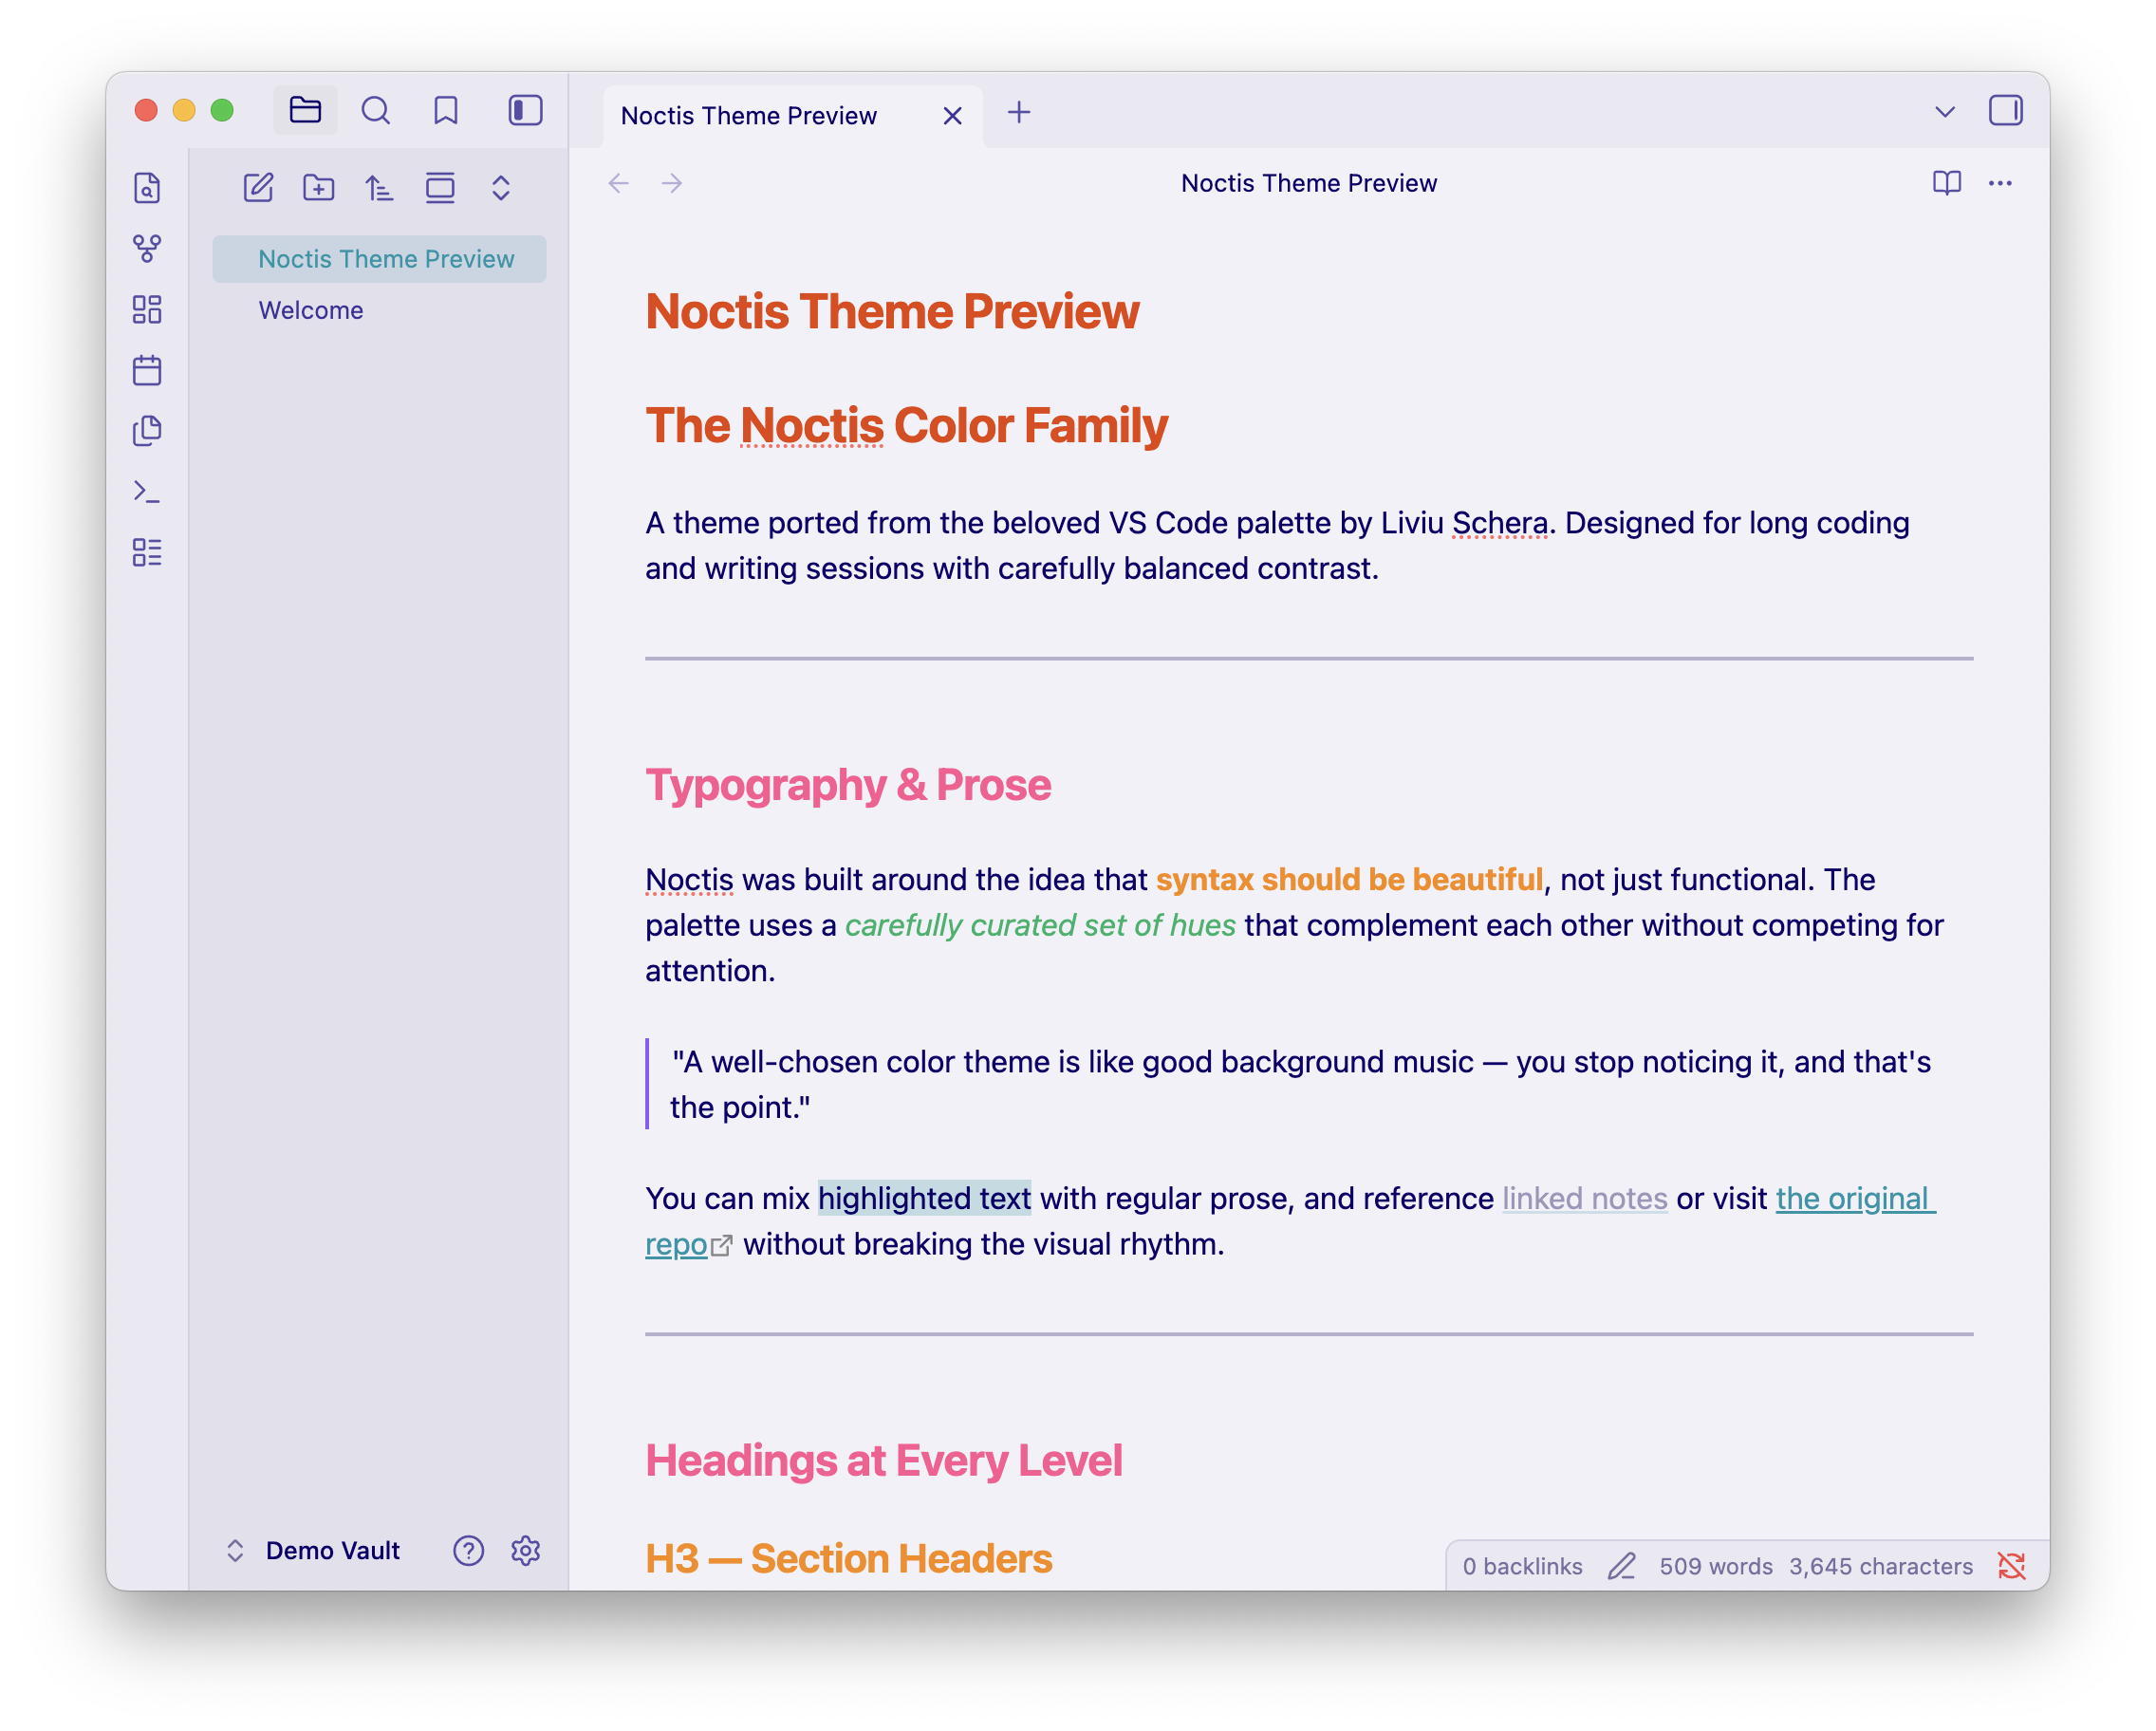Create a new note icon
Viewport: 2156px width, 1731px height.
coord(258,187)
